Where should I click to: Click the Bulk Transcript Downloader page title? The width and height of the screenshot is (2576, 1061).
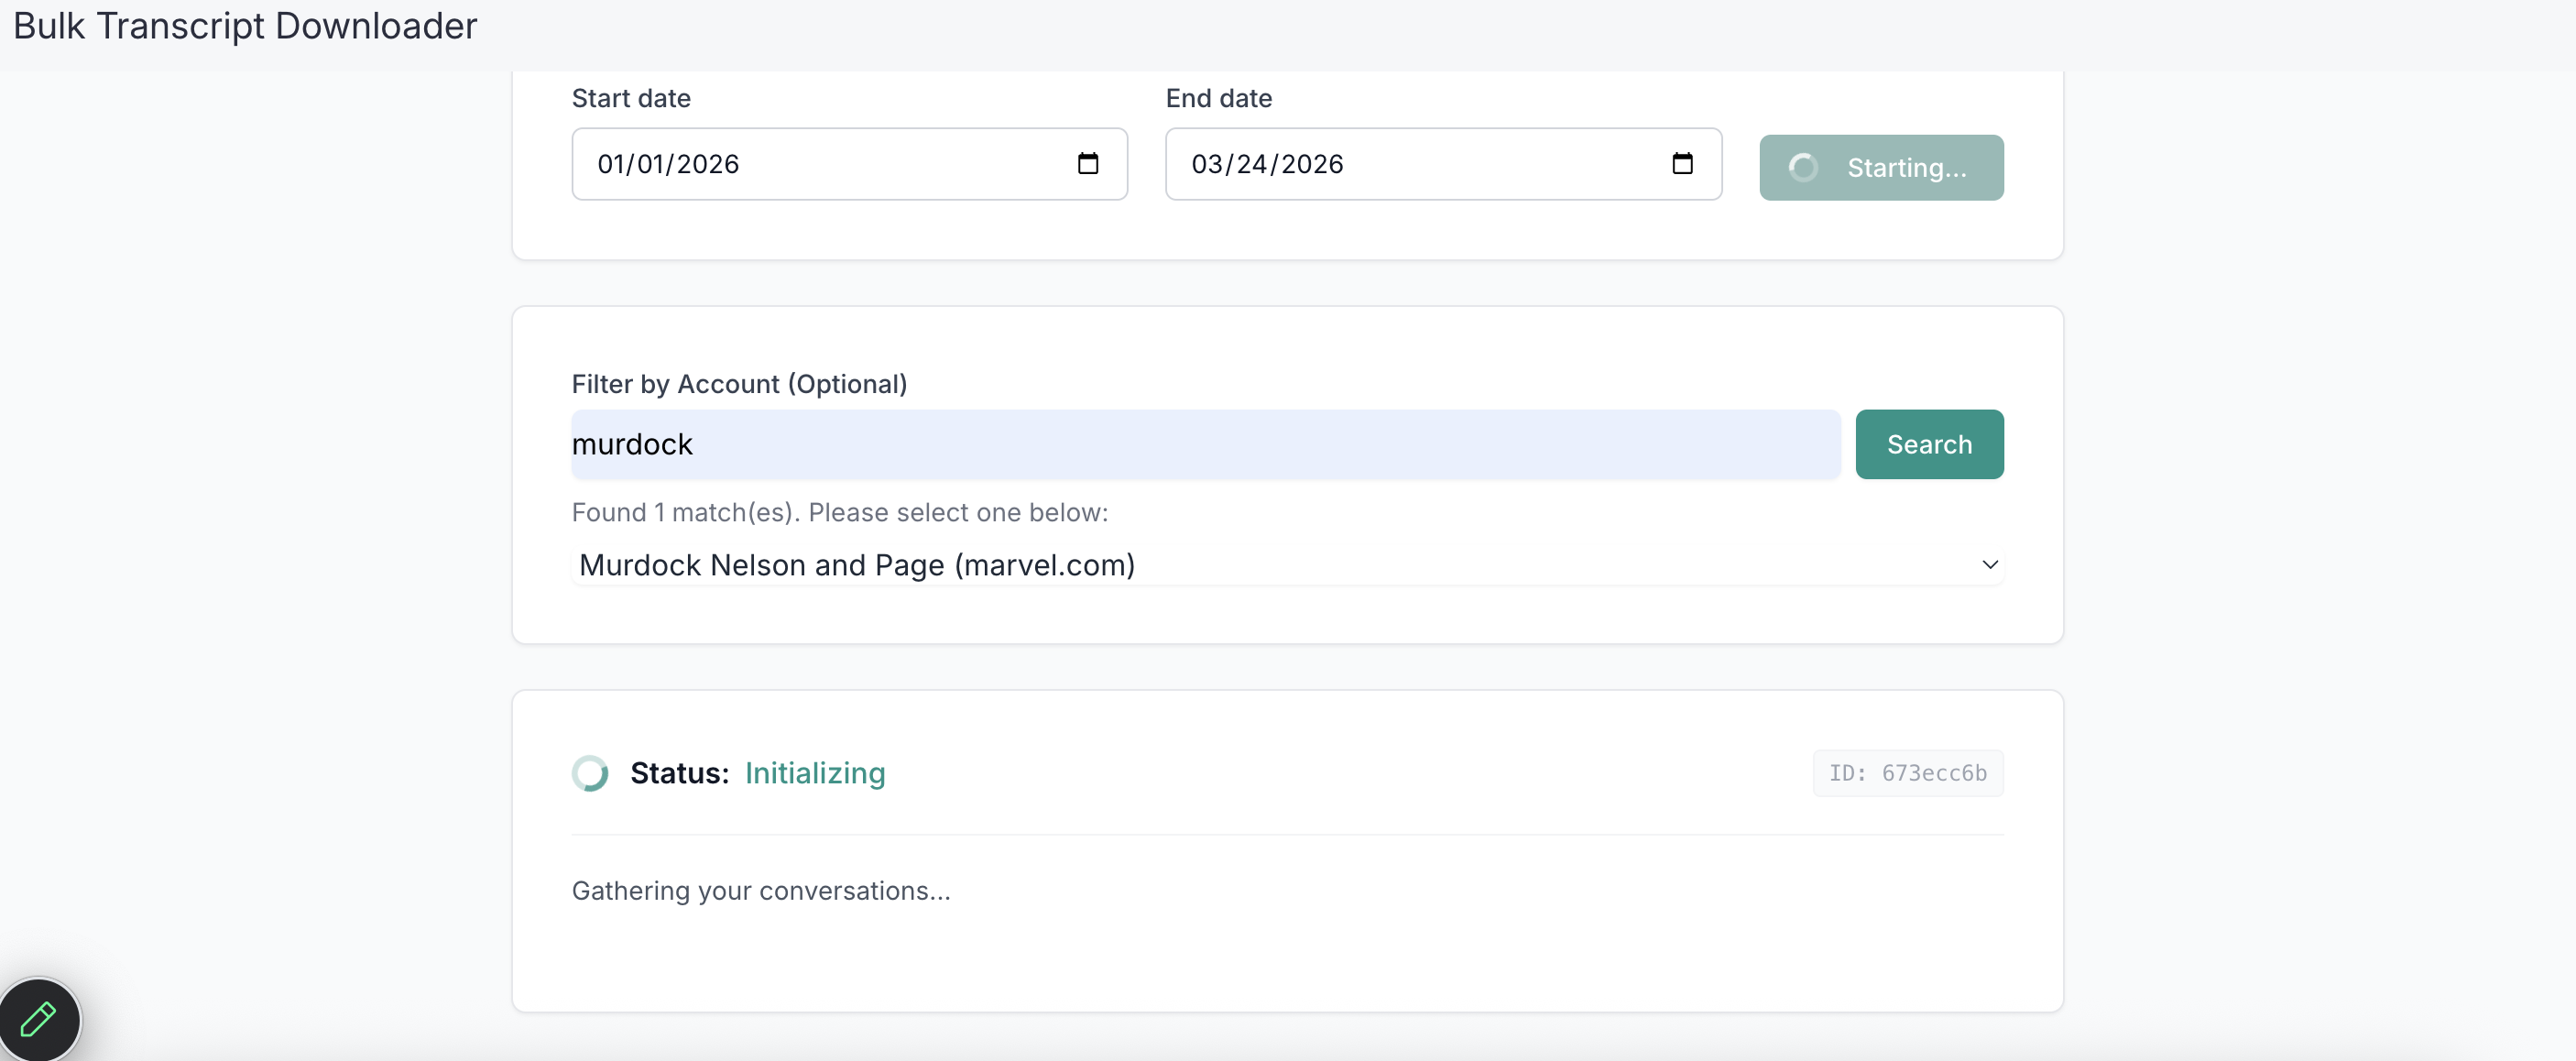pyautogui.click(x=245, y=26)
